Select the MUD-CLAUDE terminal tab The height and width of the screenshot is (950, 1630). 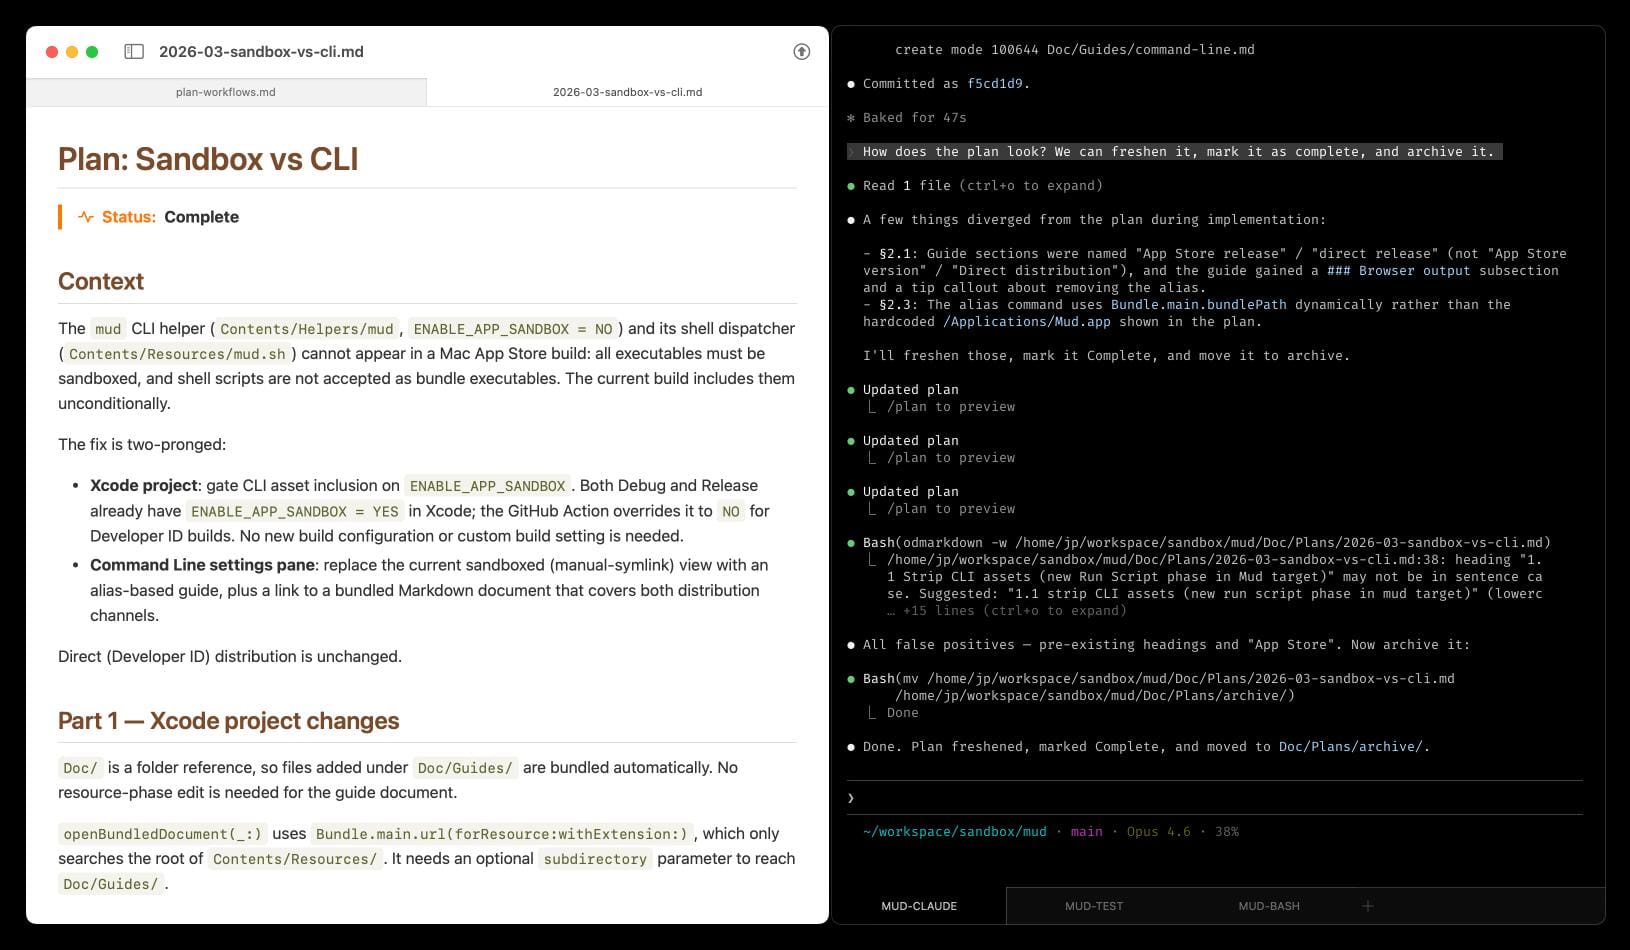(918, 906)
